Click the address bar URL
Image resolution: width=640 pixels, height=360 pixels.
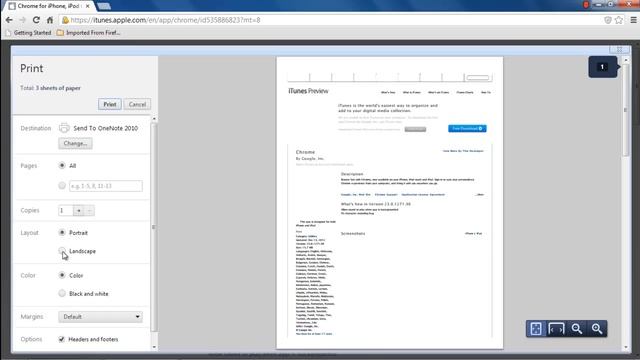click(165, 20)
